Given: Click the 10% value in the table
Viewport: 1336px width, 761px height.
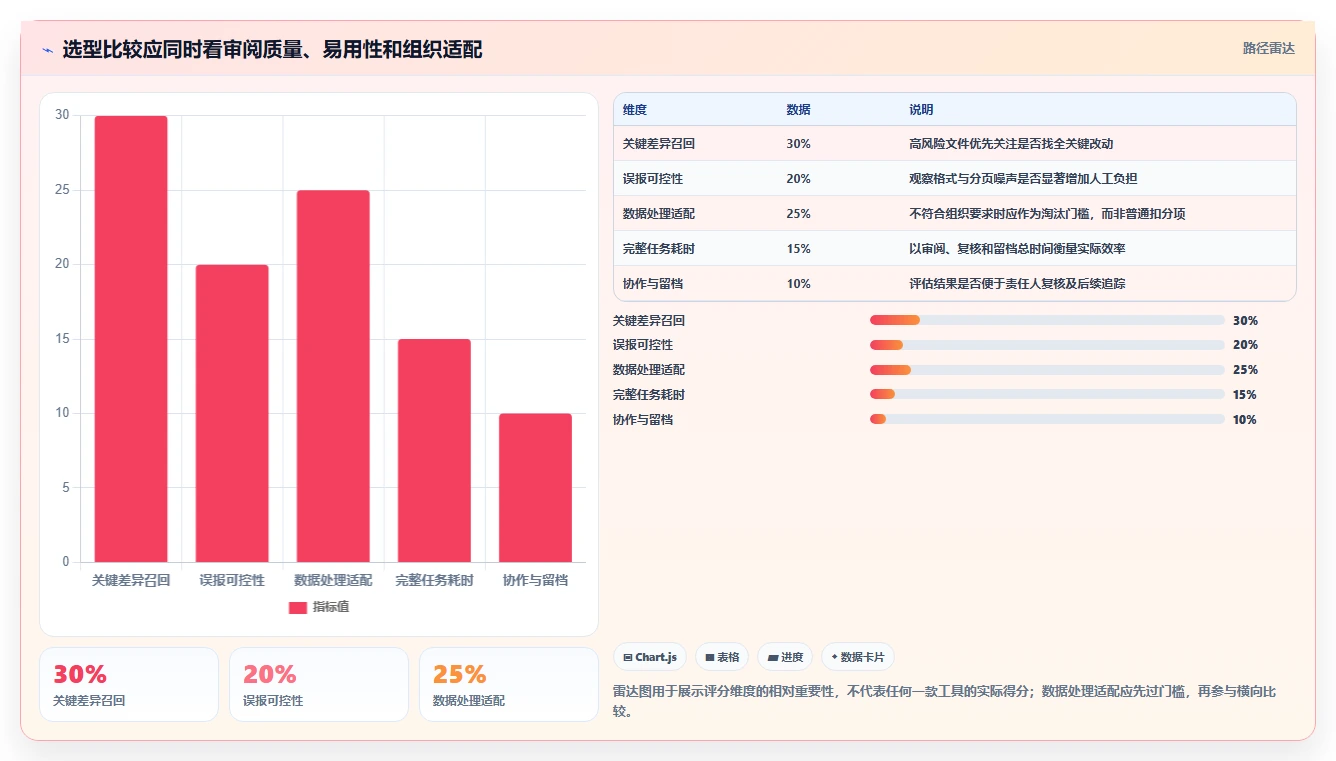Looking at the screenshot, I should (x=798, y=284).
